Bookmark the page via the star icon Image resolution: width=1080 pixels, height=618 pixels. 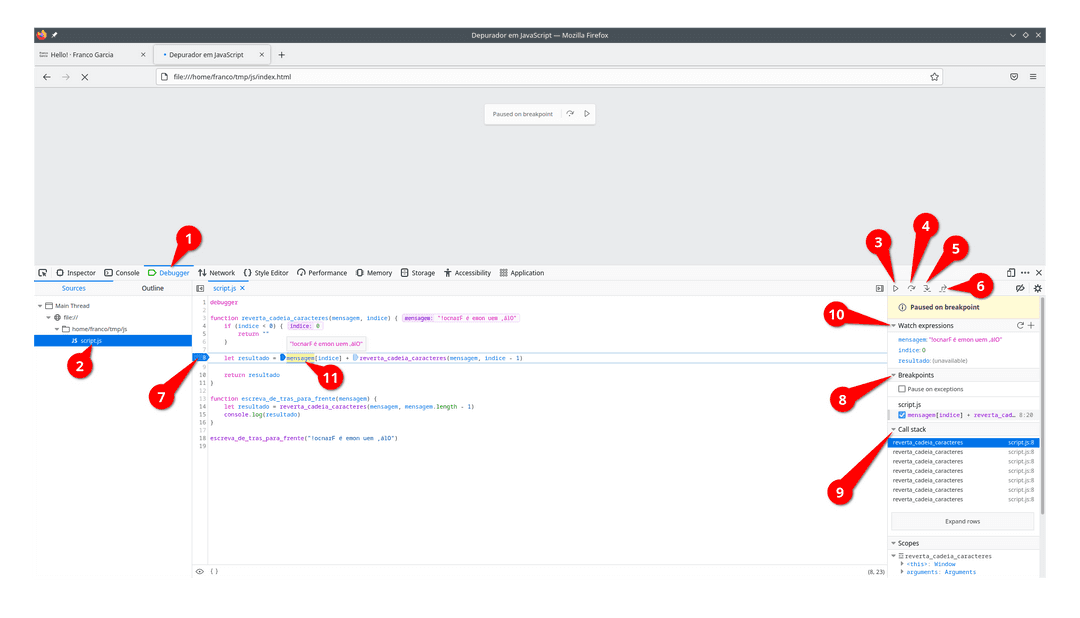click(935, 76)
